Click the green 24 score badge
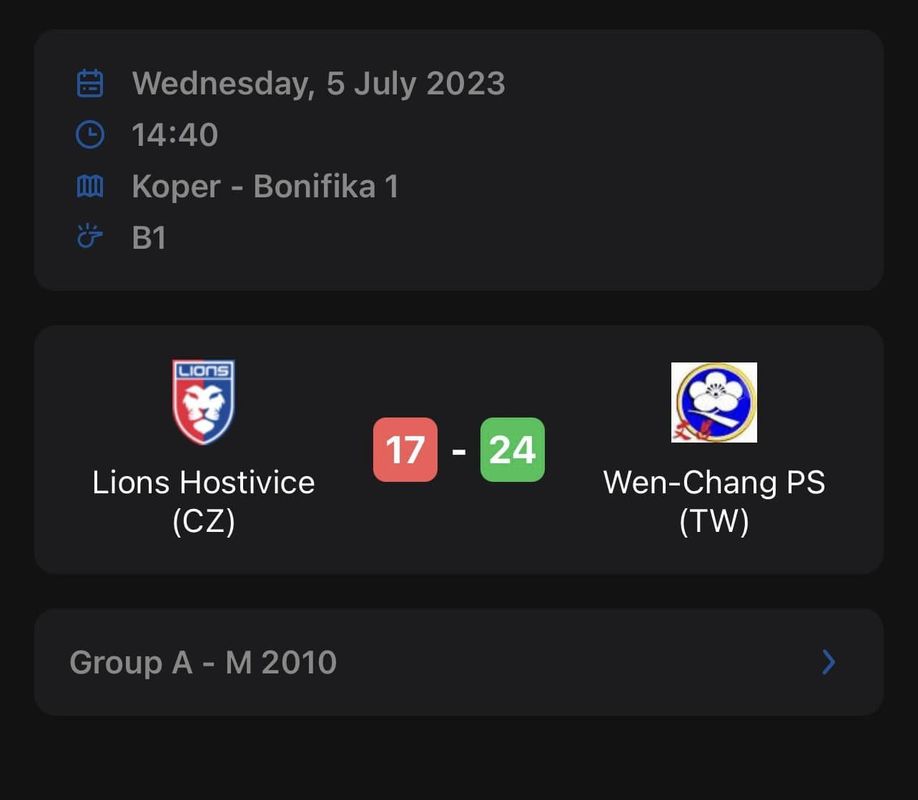The height and width of the screenshot is (800, 918). 512,450
